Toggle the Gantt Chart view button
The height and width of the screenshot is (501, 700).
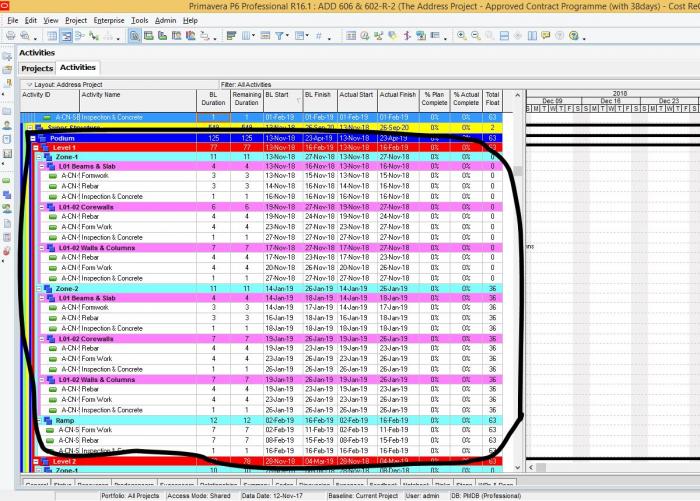(x=67, y=36)
